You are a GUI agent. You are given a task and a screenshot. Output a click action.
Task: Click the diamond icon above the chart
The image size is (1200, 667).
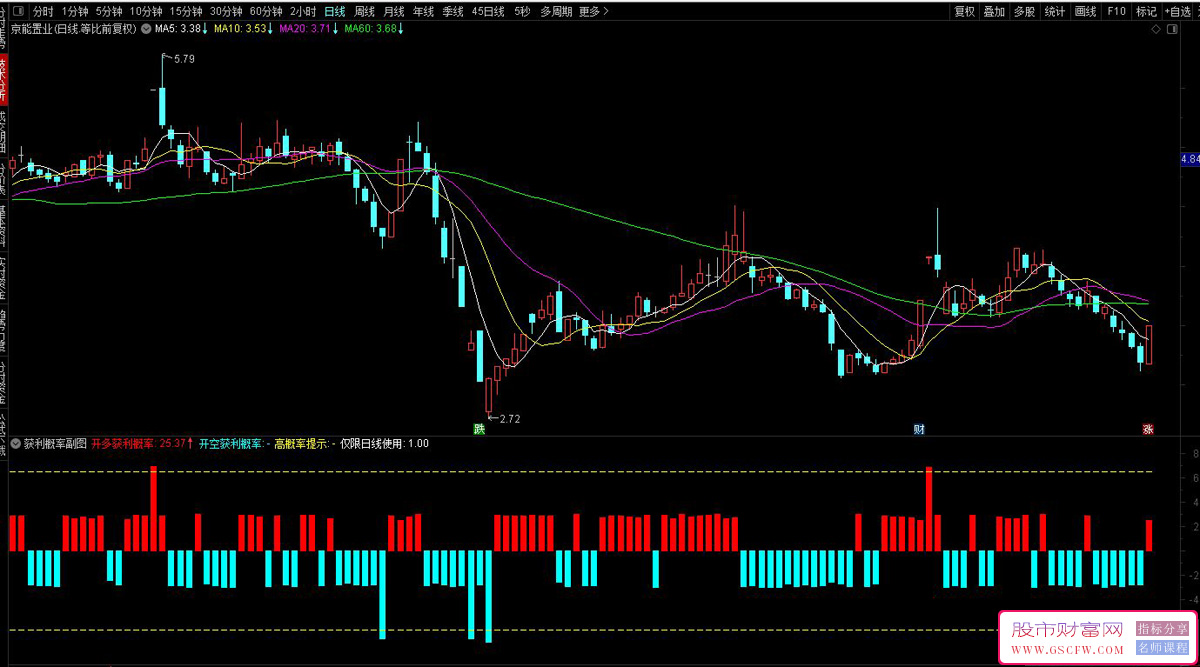pos(1156,30)
